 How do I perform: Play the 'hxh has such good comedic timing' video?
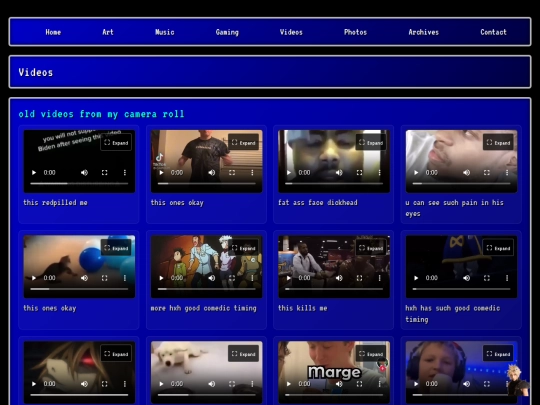point(416,278)
